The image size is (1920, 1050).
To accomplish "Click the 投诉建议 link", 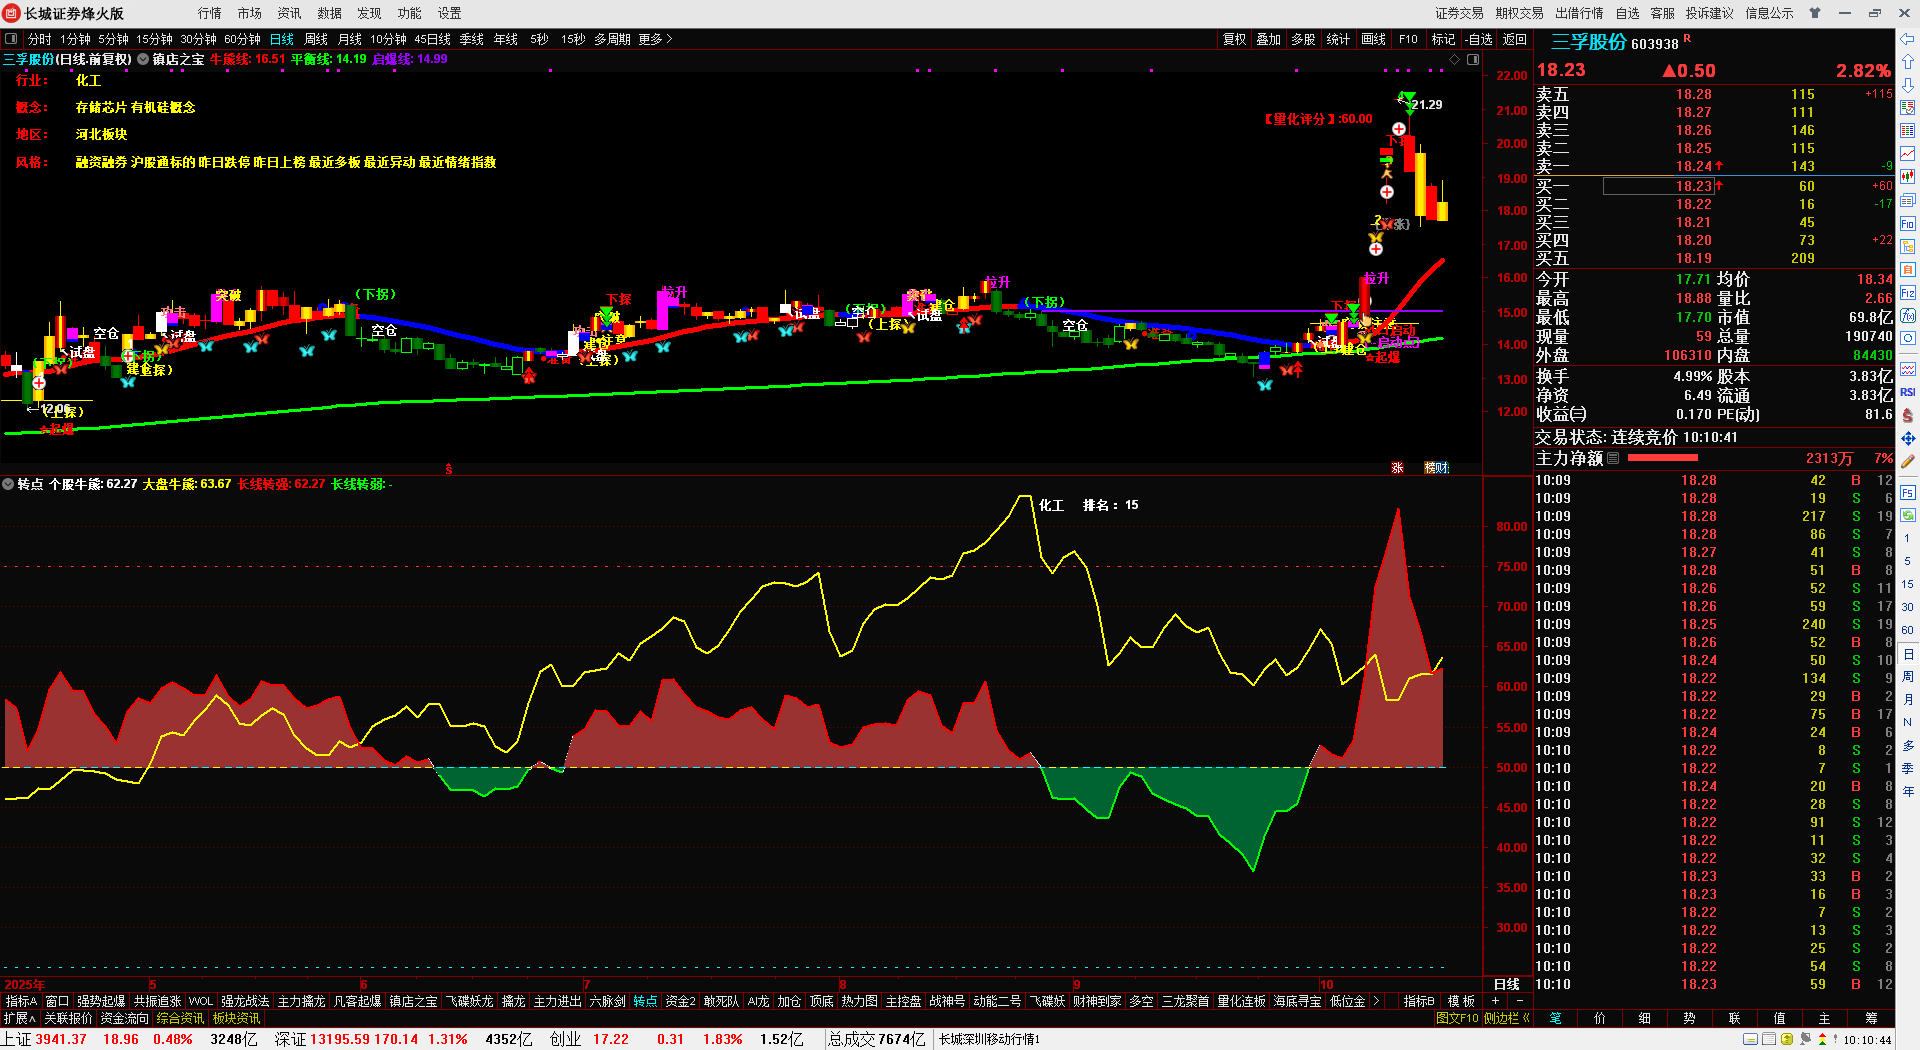I will (x=1710, y=13).
